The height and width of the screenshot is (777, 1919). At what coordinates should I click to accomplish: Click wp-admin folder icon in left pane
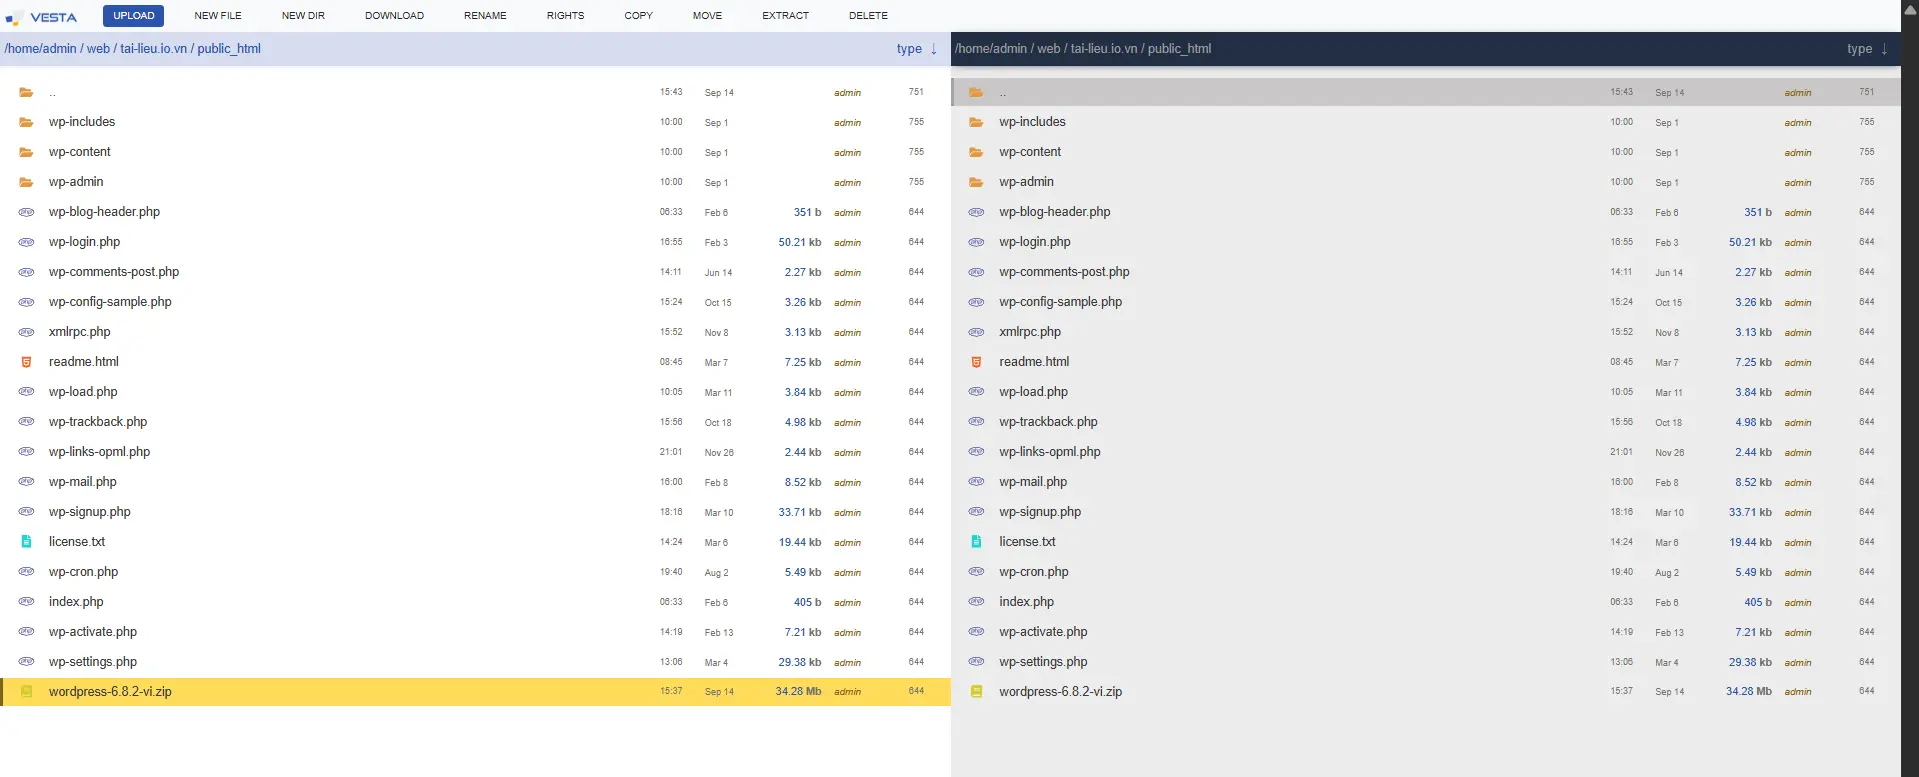click(26, 182)
